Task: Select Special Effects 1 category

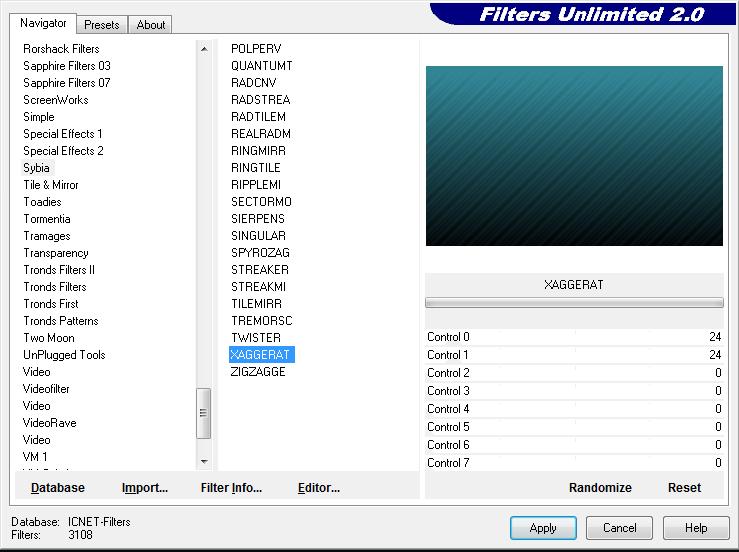Action: click(x=63, y=133)
